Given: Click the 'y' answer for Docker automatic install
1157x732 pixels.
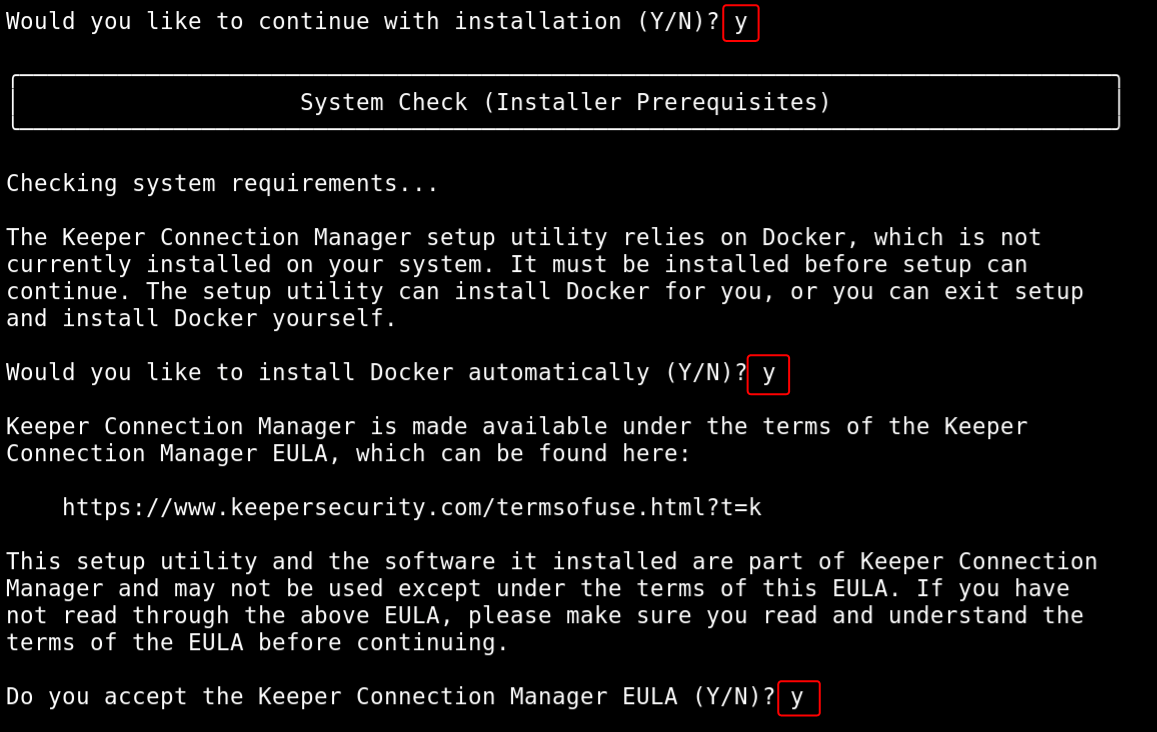Looking at the screenshot, I should point(768,374).
